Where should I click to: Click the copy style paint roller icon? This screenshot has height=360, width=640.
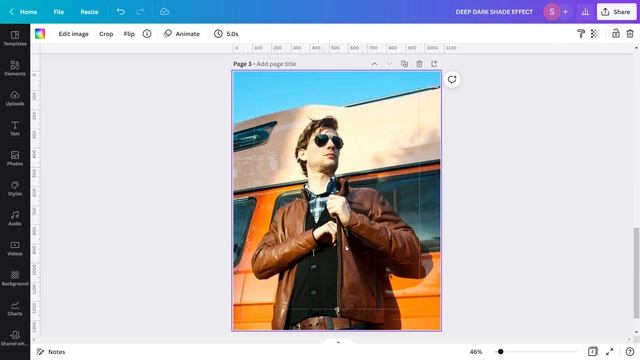coord(580,34)
